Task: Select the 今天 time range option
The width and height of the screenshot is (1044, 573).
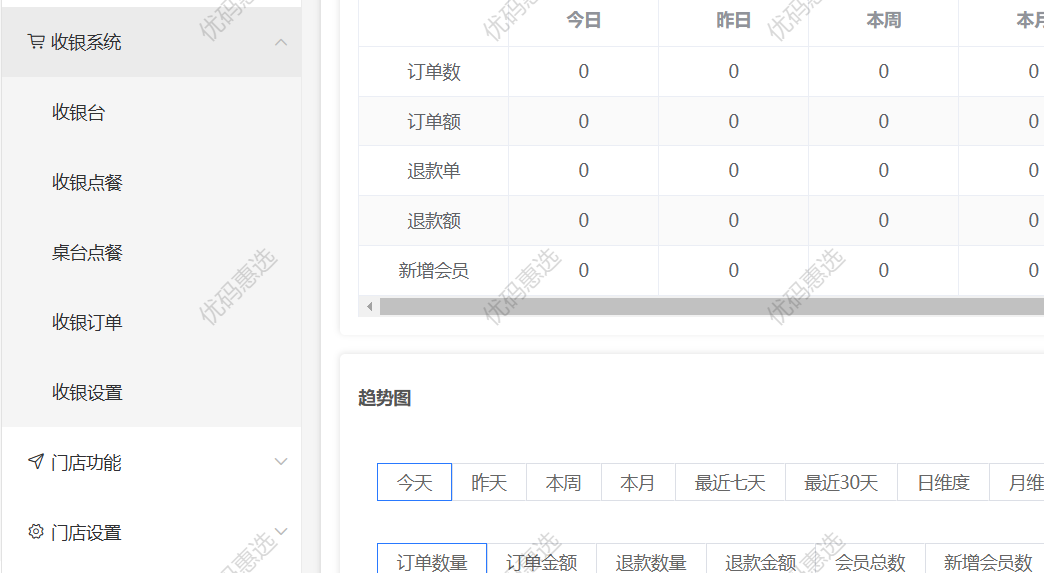Action: (414, 483)
